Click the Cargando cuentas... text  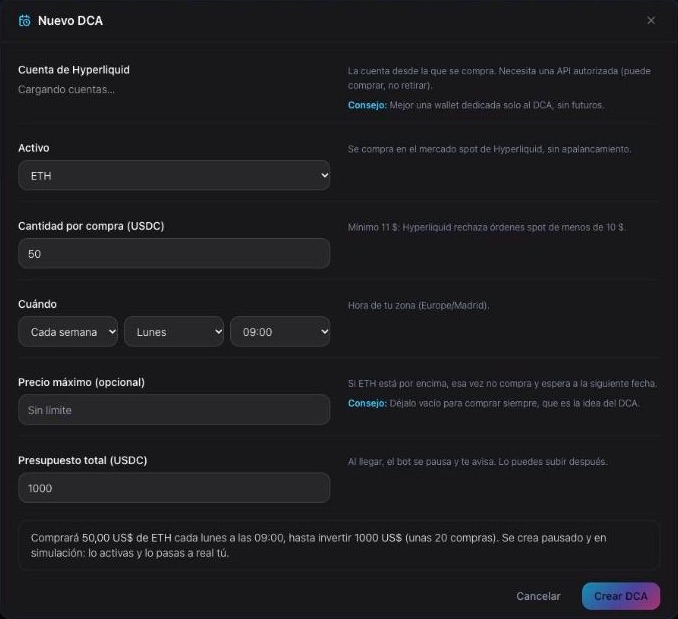click(x=67, y=89)
